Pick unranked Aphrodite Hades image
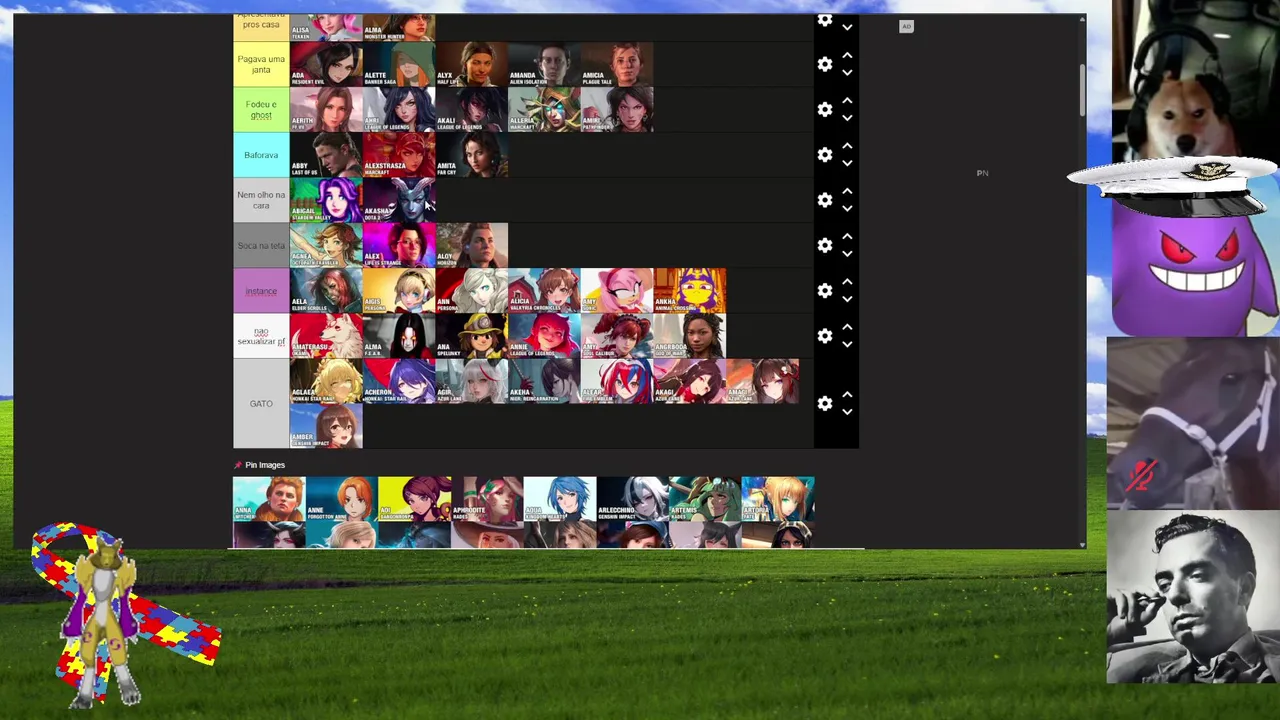This screenshot has width=1280, height=720. 487,499
